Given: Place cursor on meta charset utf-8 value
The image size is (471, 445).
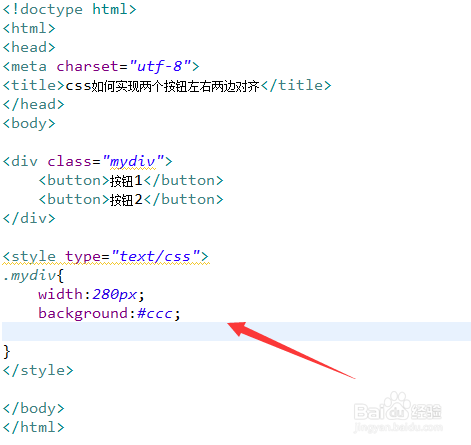Looking at the screenshot, I should point(160,66).
